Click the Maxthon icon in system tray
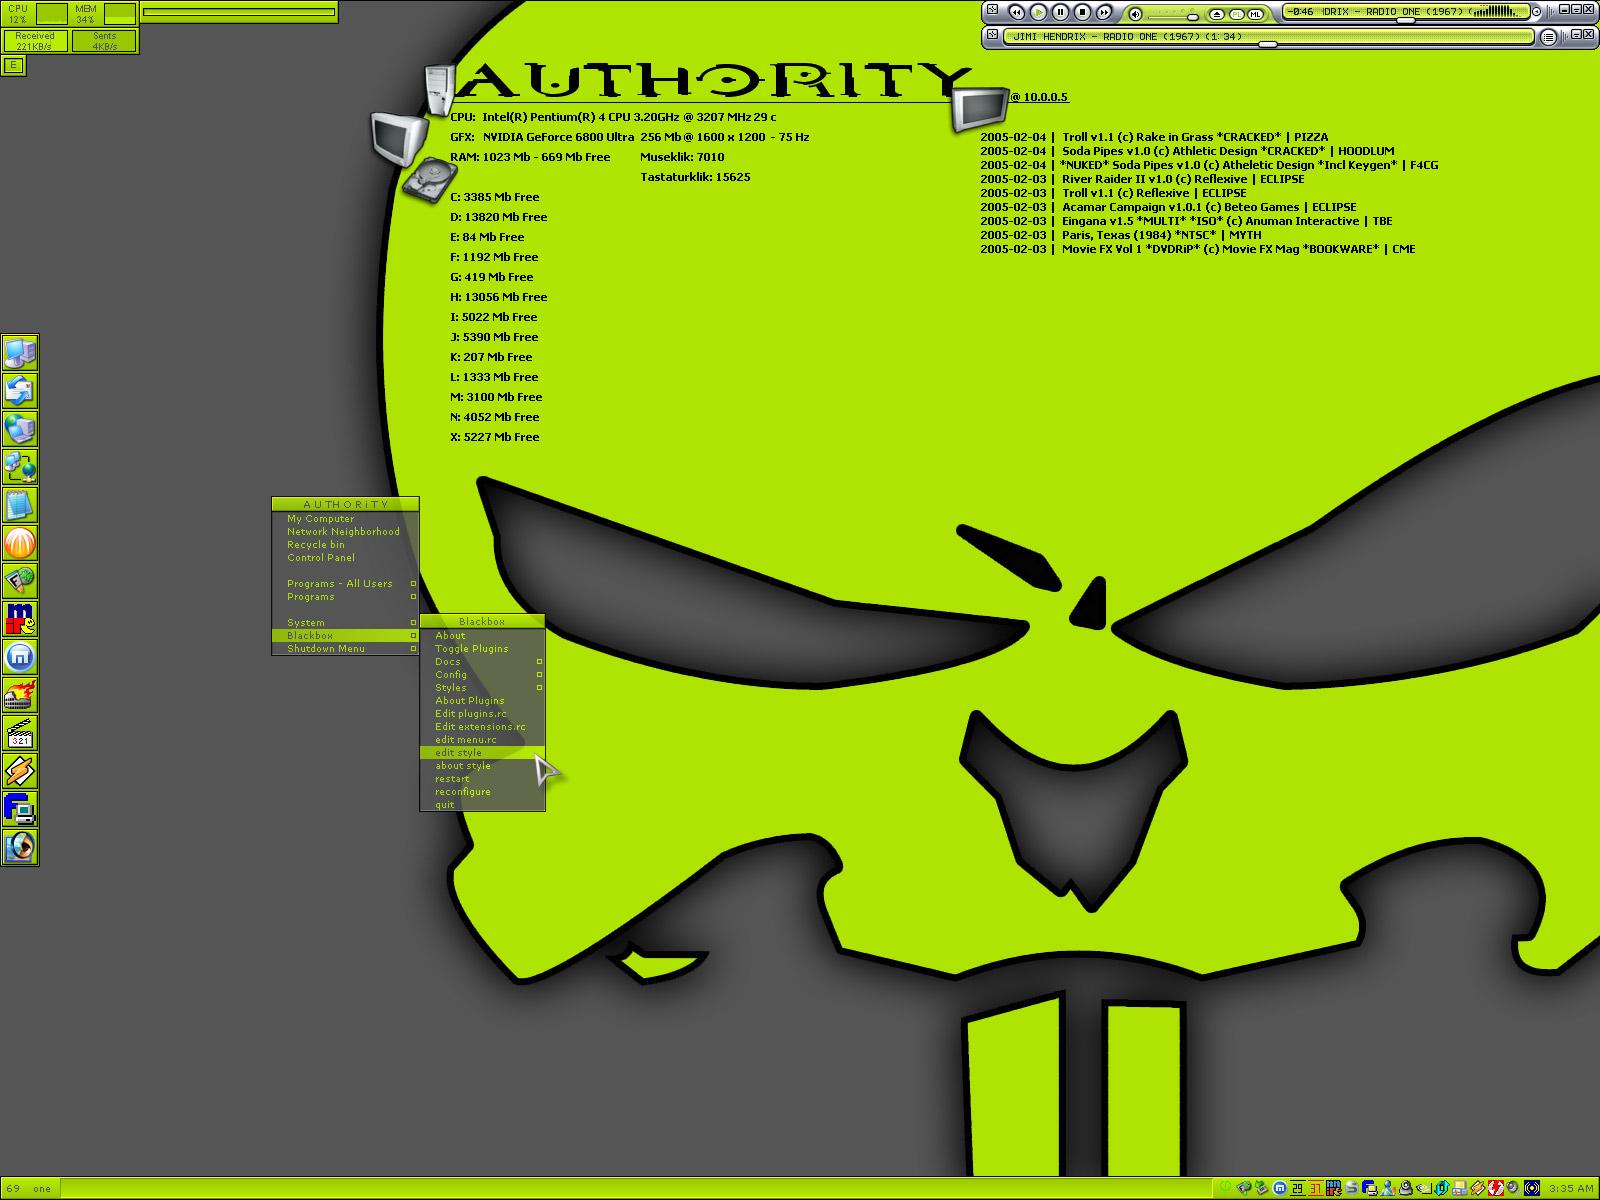Screen dimensions: 1600x1200 pos(1279,1188)
